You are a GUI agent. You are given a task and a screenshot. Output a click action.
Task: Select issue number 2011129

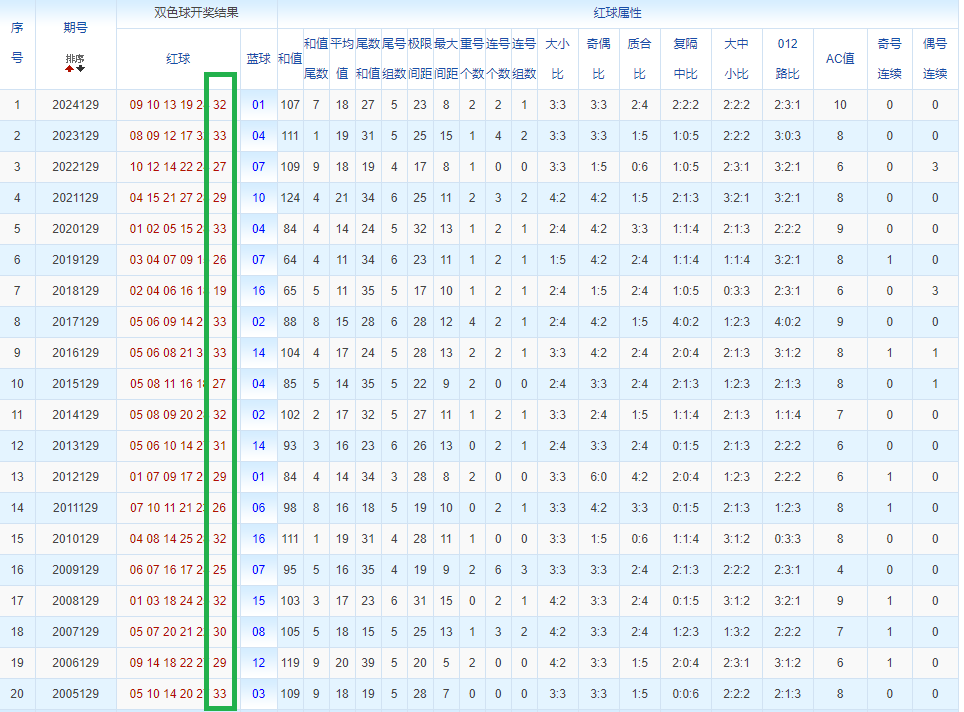[76, 508]
